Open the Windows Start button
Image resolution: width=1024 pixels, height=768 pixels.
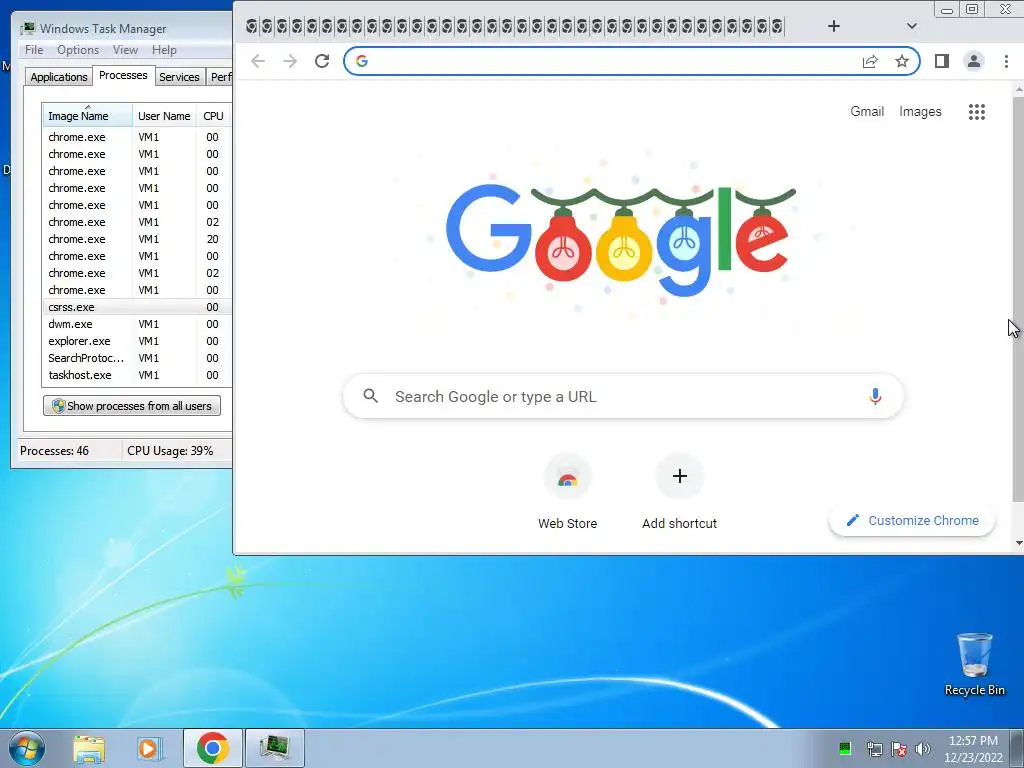click(x=27, y=748)
